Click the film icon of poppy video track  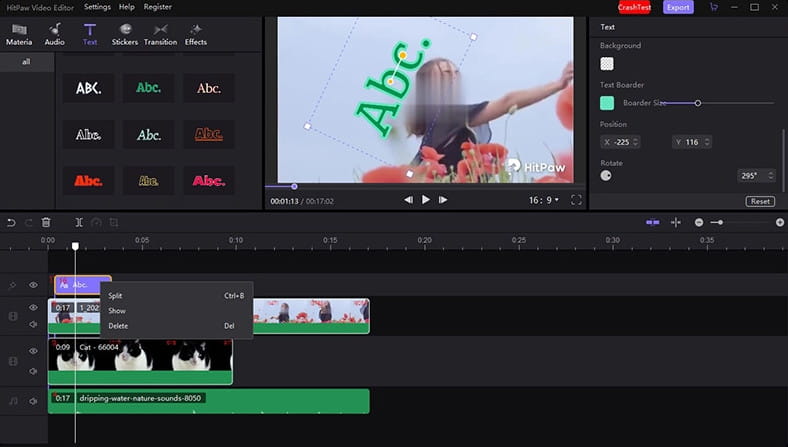pyautogui.click(x=13, y=316)
